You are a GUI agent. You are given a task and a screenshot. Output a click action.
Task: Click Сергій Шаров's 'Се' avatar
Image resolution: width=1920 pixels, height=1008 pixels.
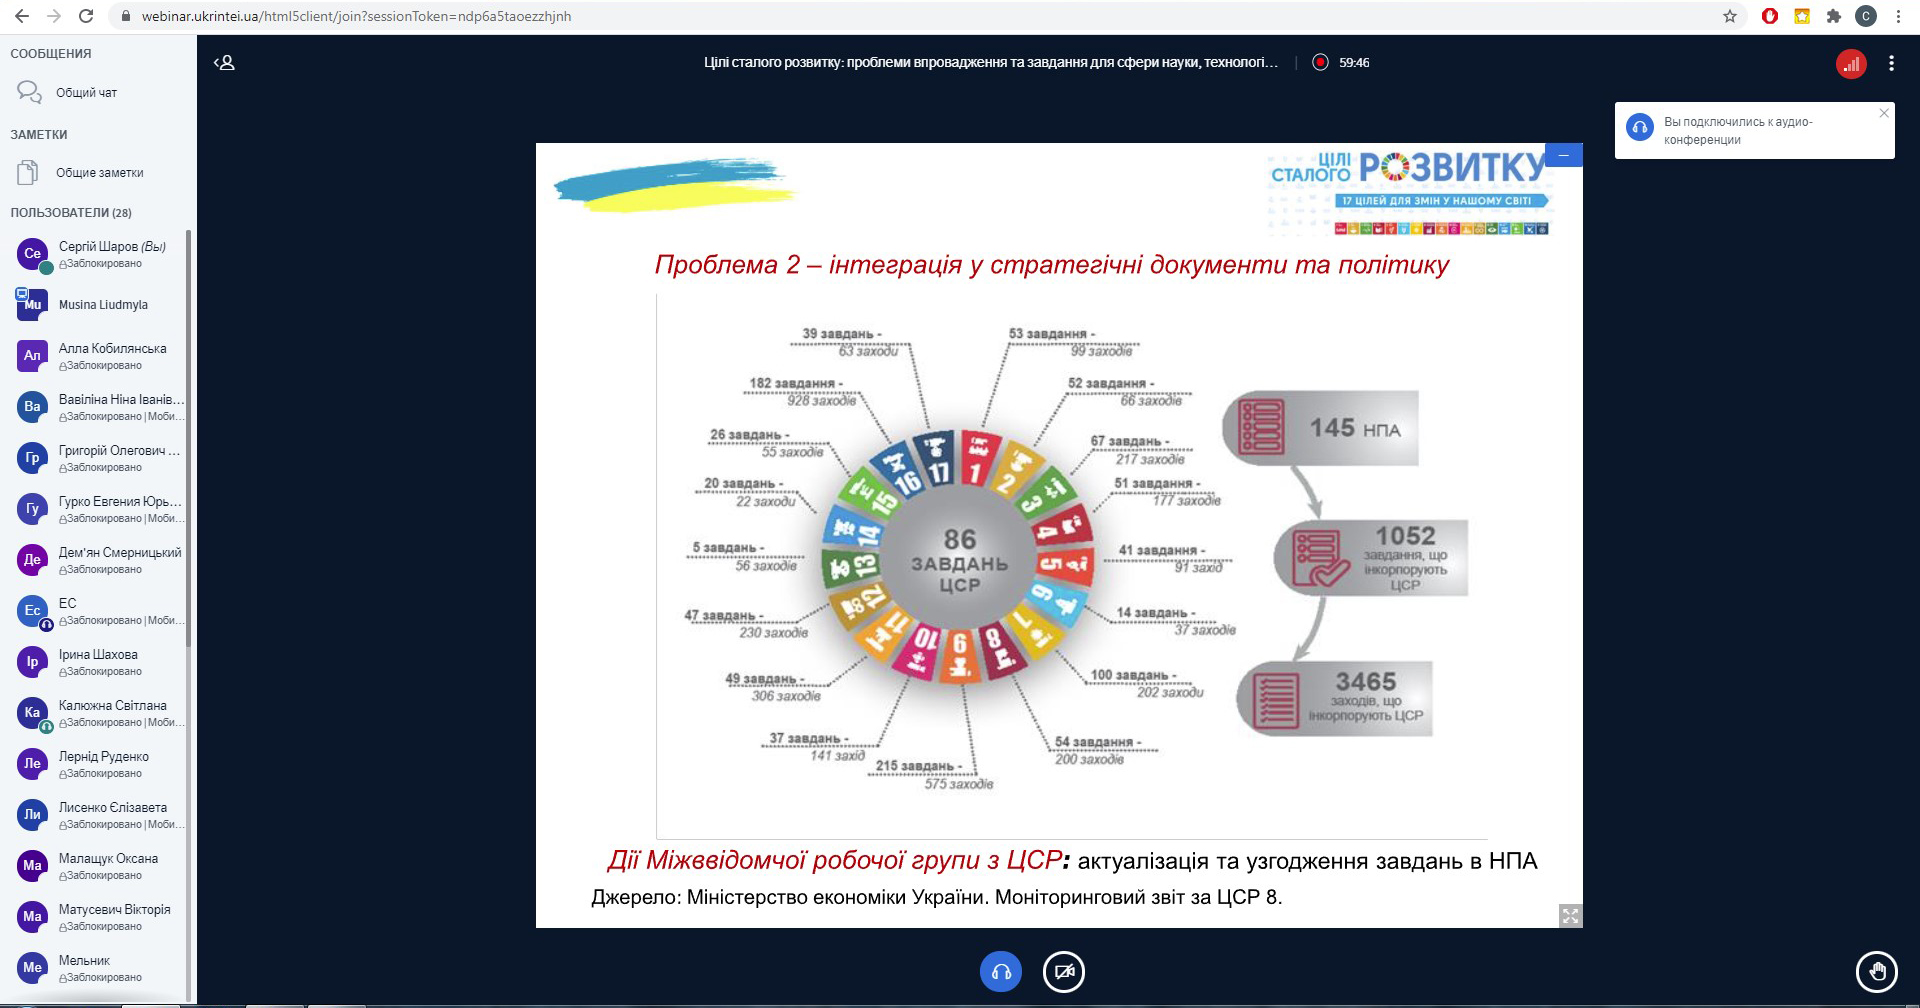(x=33, y=254)
